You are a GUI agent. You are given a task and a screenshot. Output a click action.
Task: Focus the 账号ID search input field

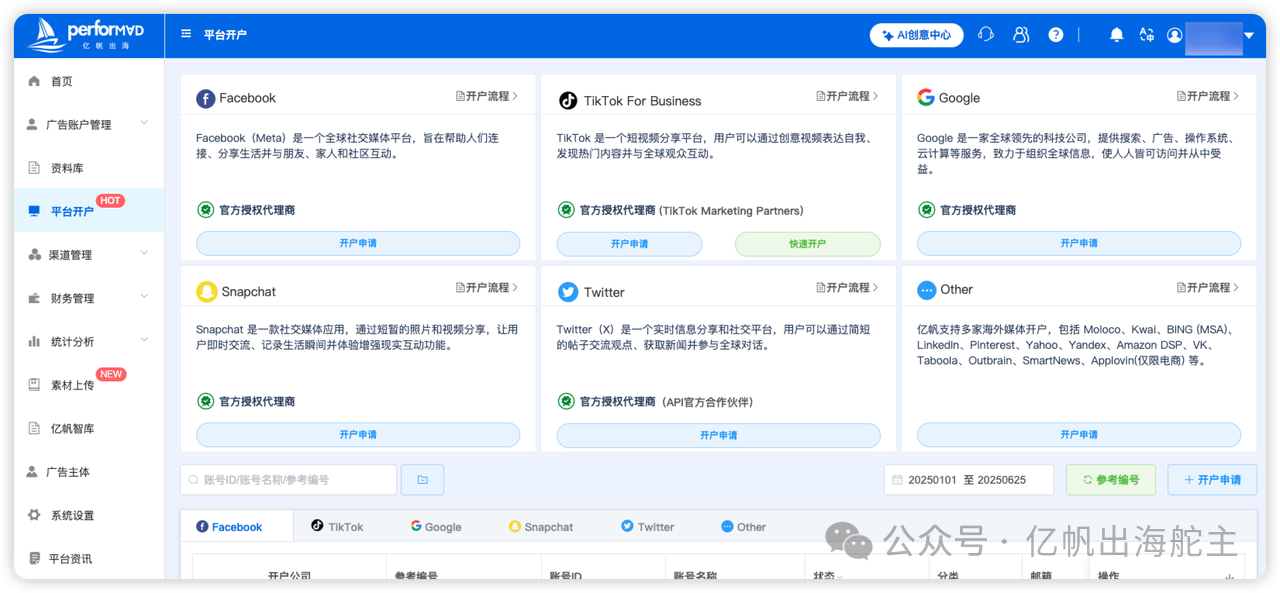pyautogui.click(x=288, y=480)
